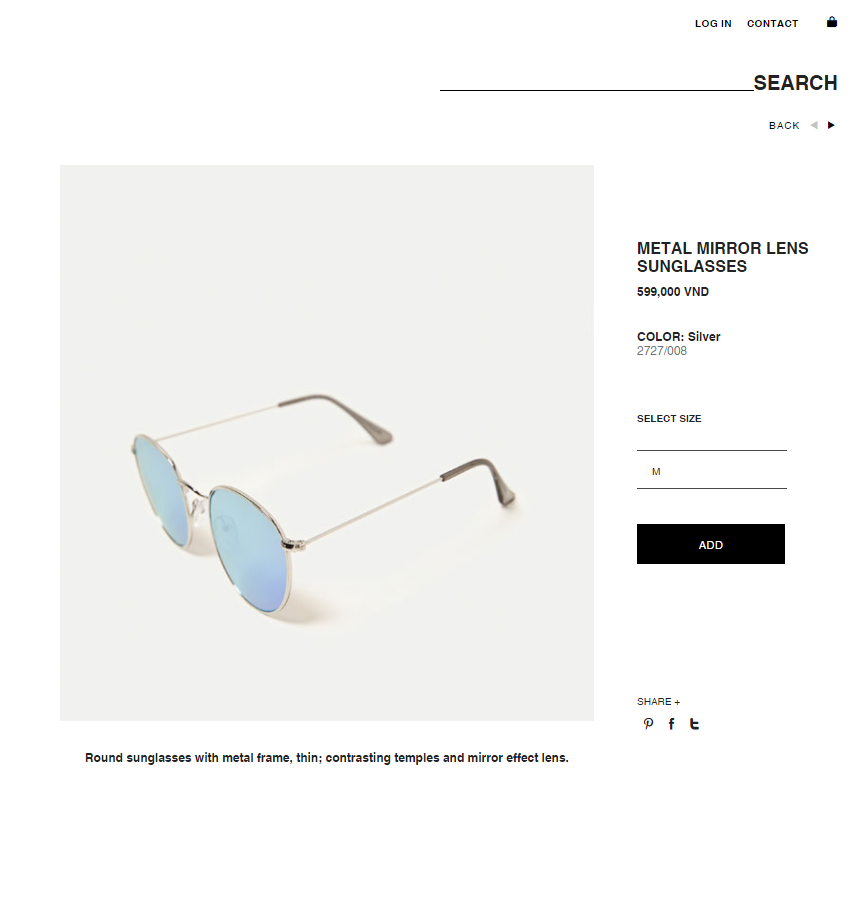Viewport: 857px width, 913px height.
Task: Click the product description text
Action: click(x=327, y=758)
